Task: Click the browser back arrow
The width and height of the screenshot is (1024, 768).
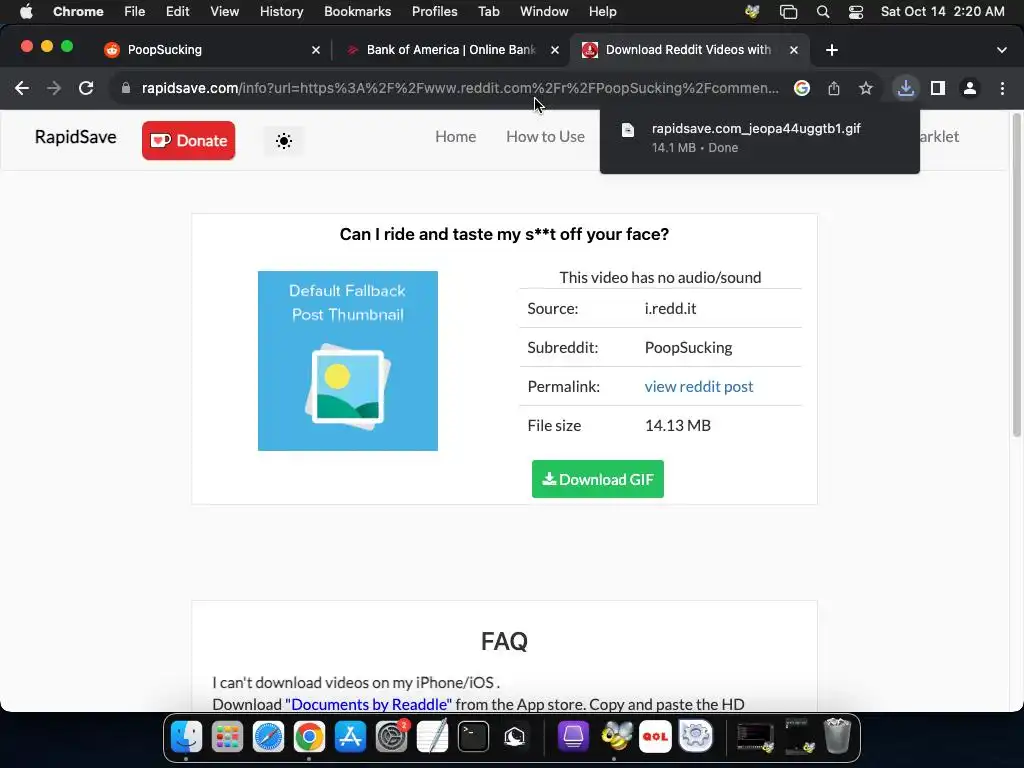Action: pyautogui.click(x=22, y=88)
